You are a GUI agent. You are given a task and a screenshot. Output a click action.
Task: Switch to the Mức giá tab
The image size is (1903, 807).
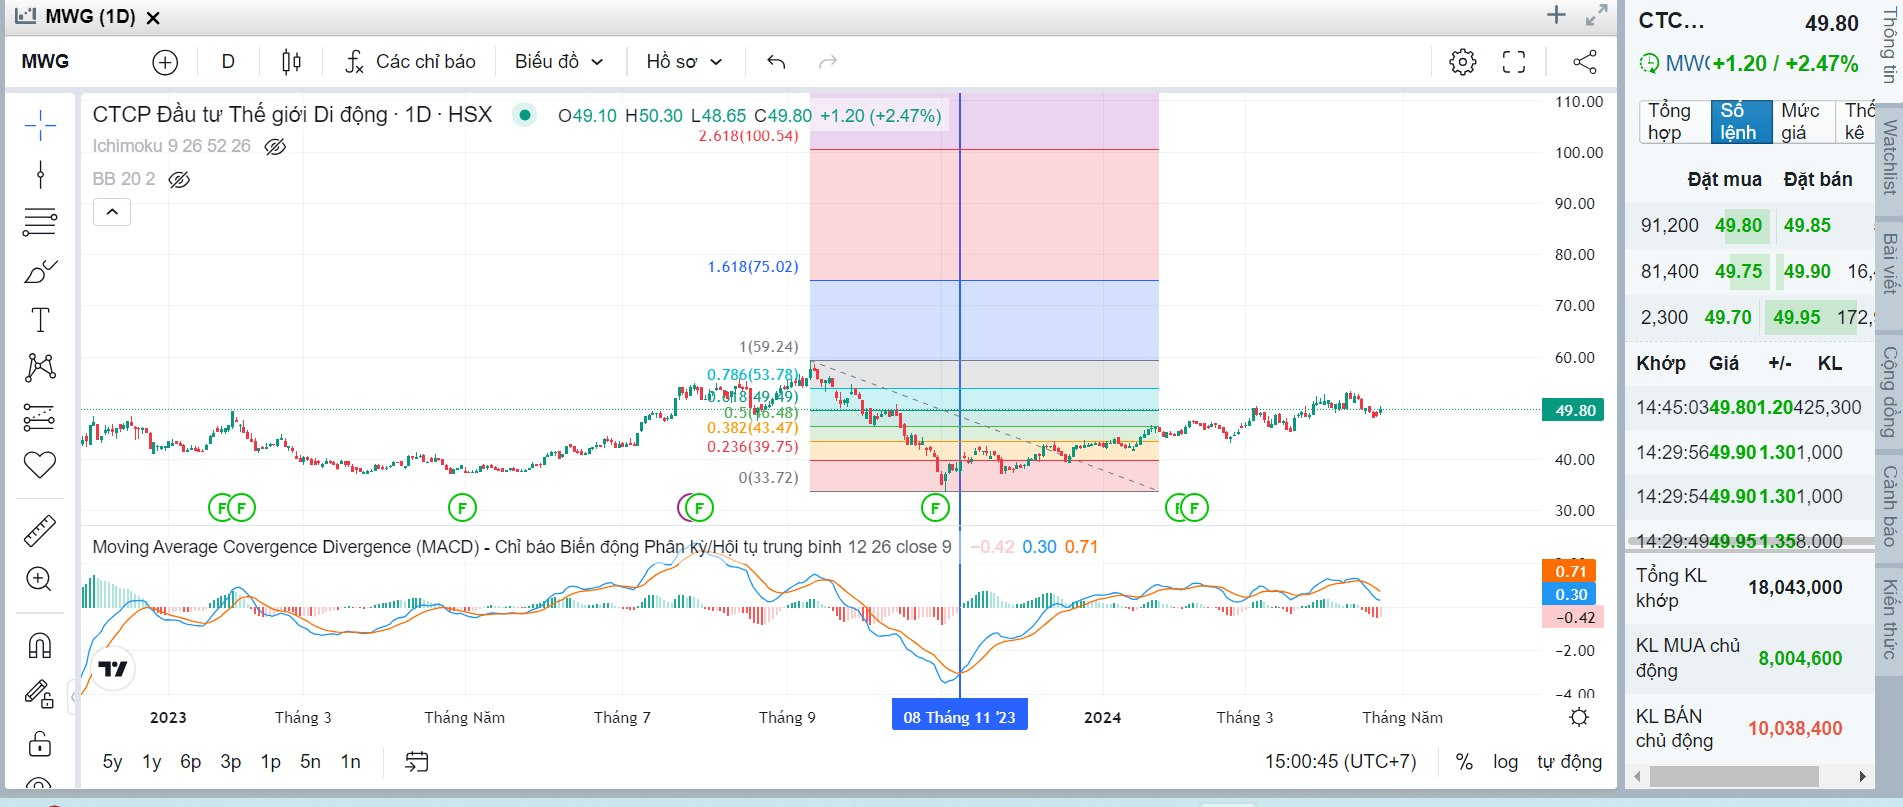pos(1803,121)
